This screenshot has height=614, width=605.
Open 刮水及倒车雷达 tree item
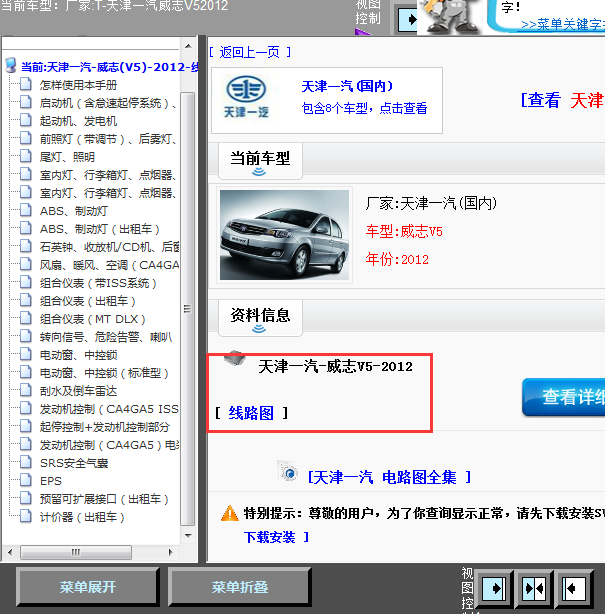pyautogui.click(x=78, y=391)
